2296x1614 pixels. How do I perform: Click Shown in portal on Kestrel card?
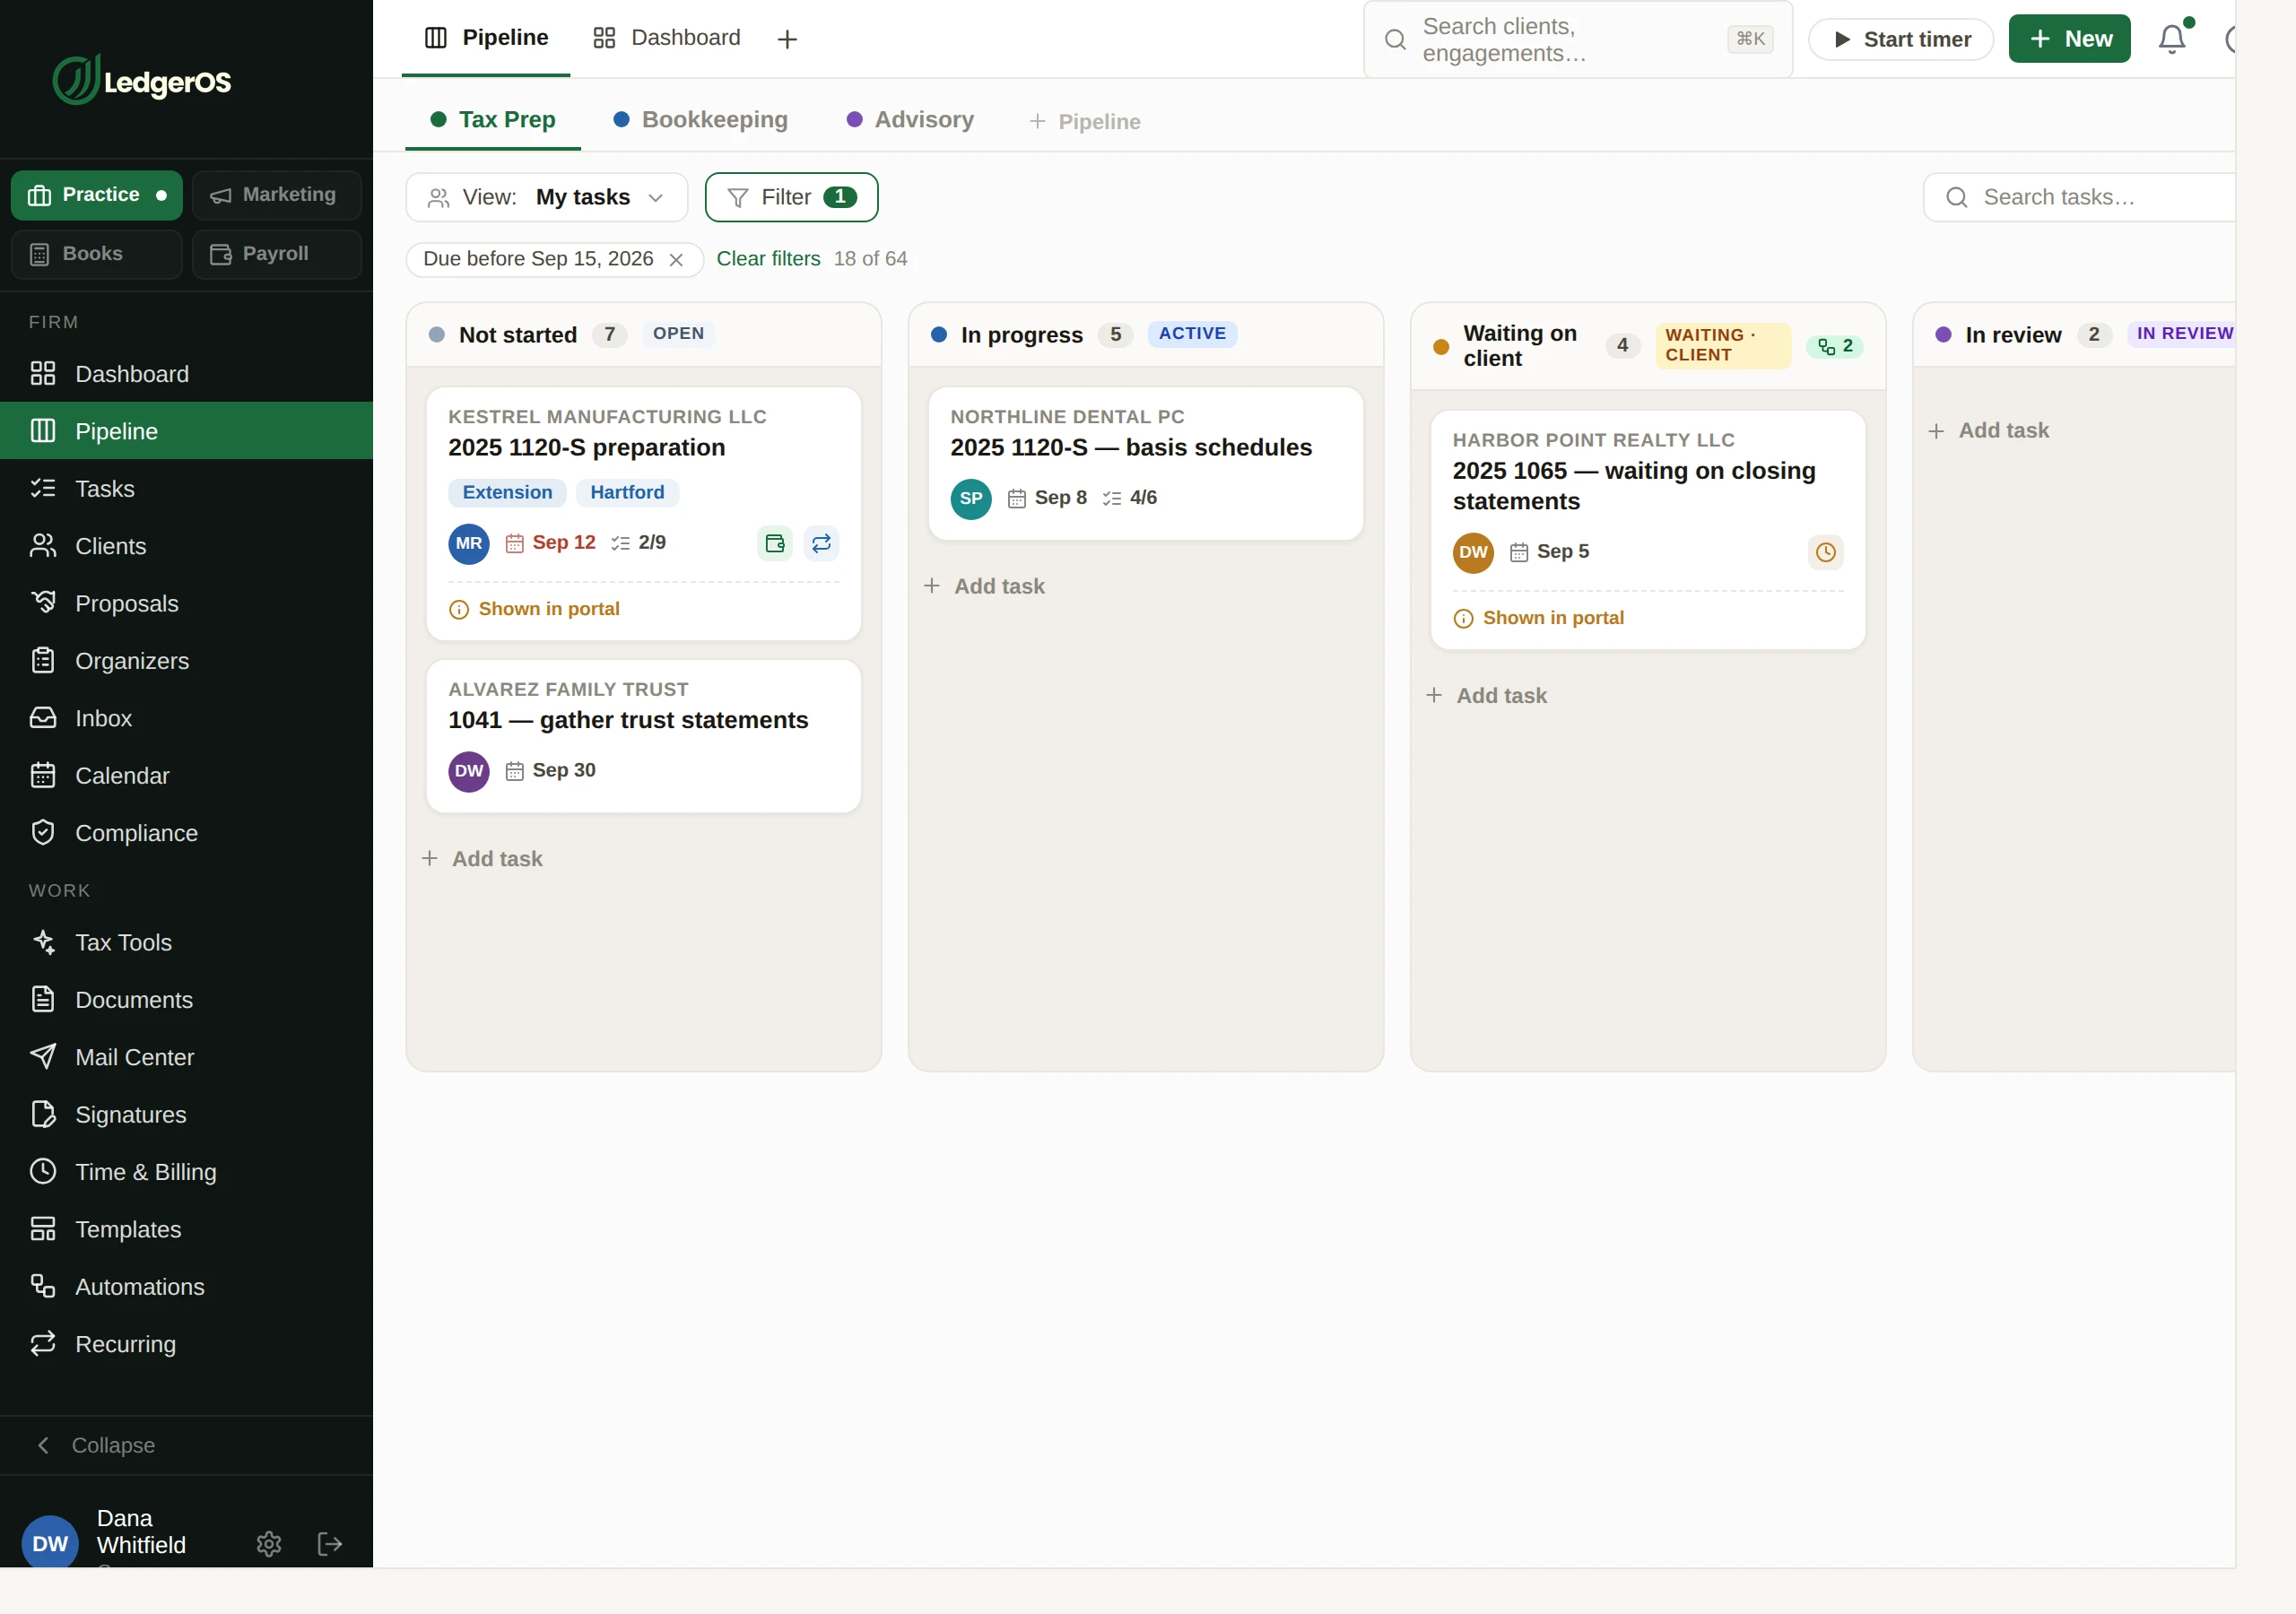pyautogui.click(x=535, y=609)
